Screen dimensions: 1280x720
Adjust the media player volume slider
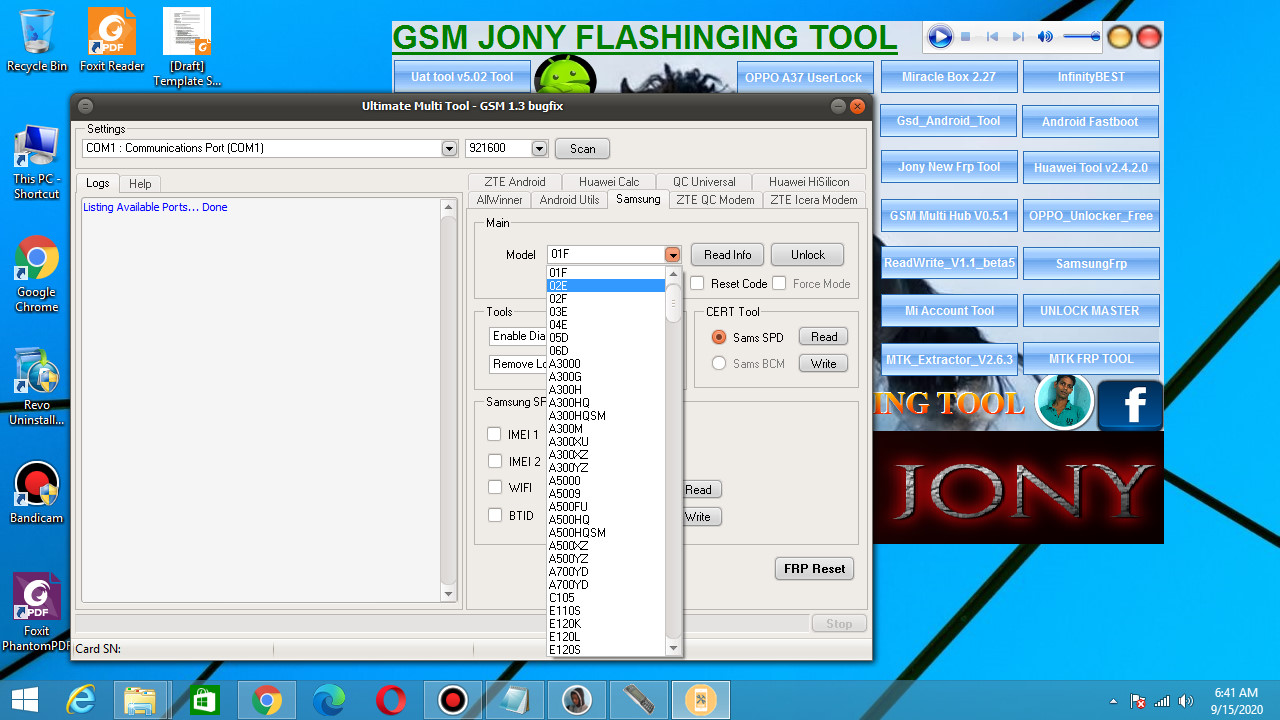[x=1082, y=37]
